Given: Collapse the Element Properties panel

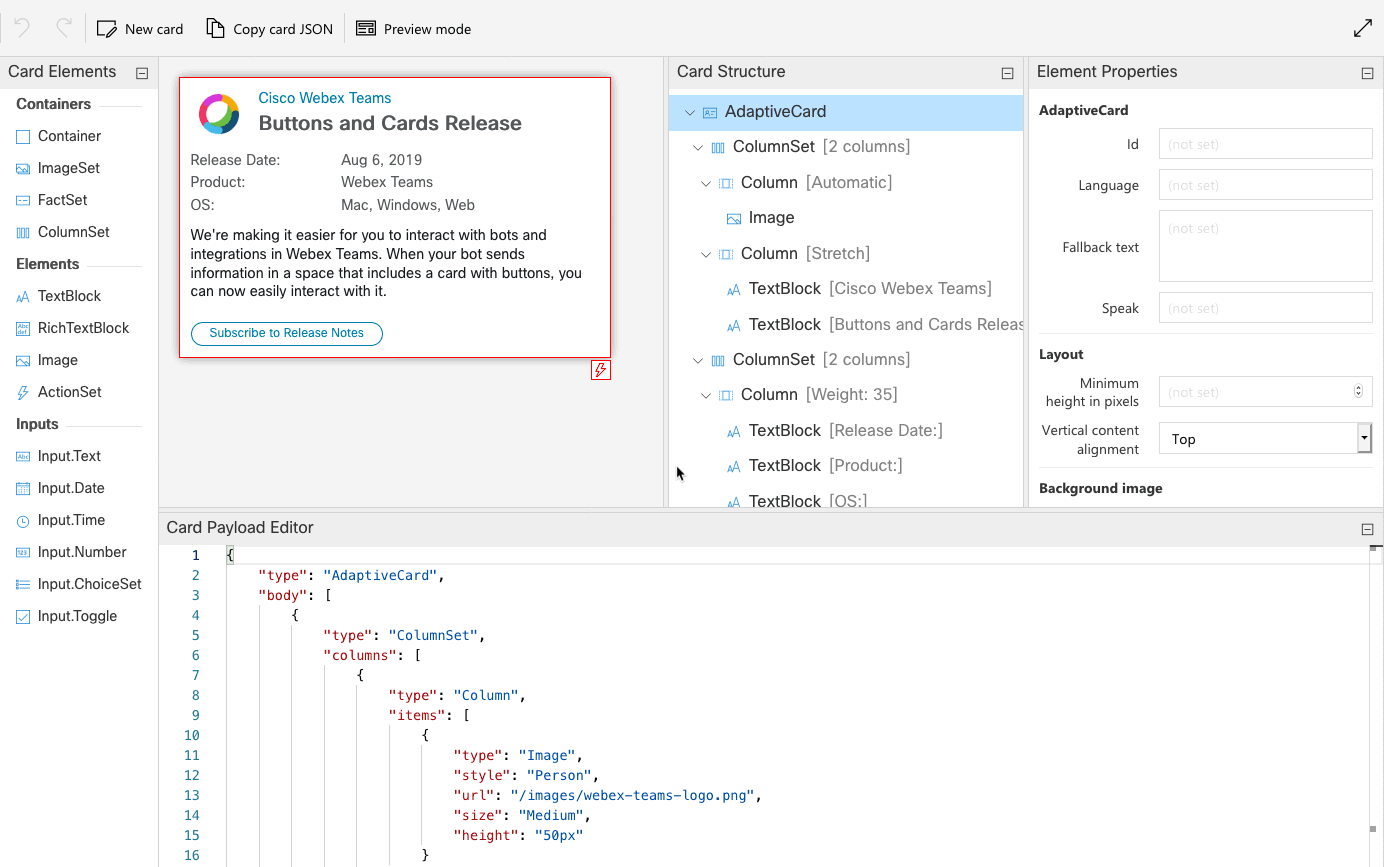Looking at the screenshot, I should 1367,73.
